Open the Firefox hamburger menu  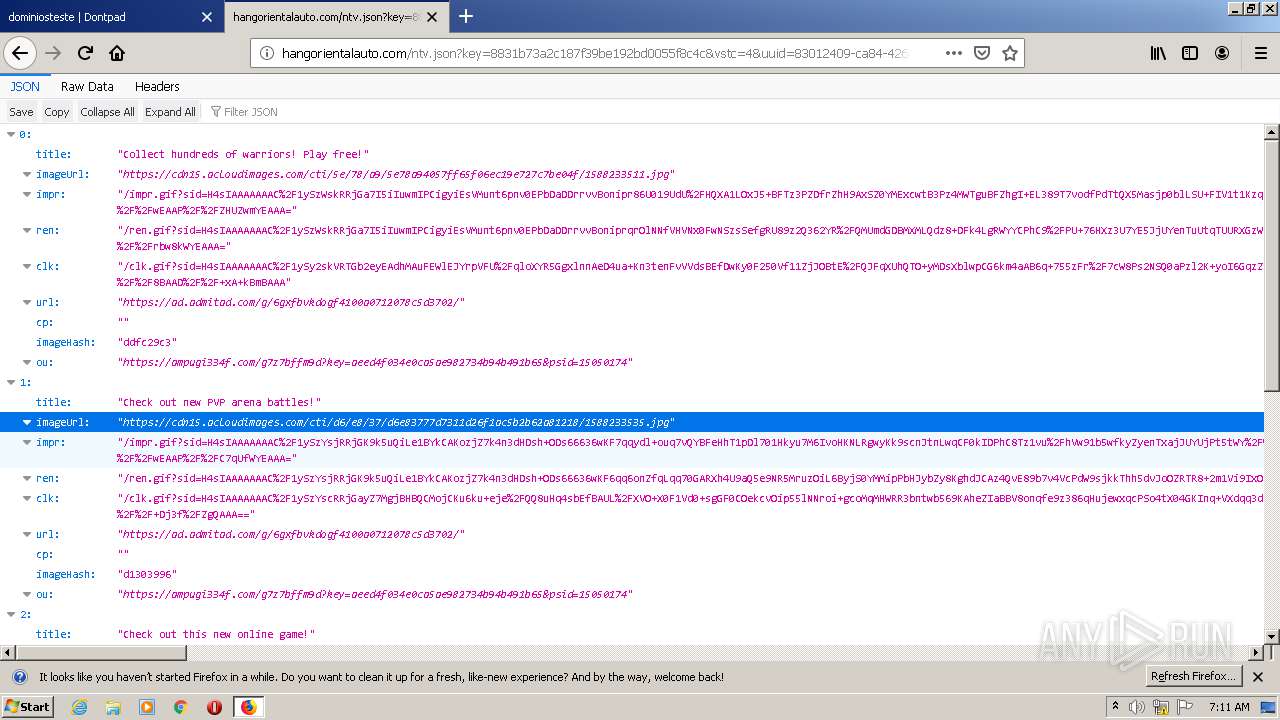coord(1260,53)
